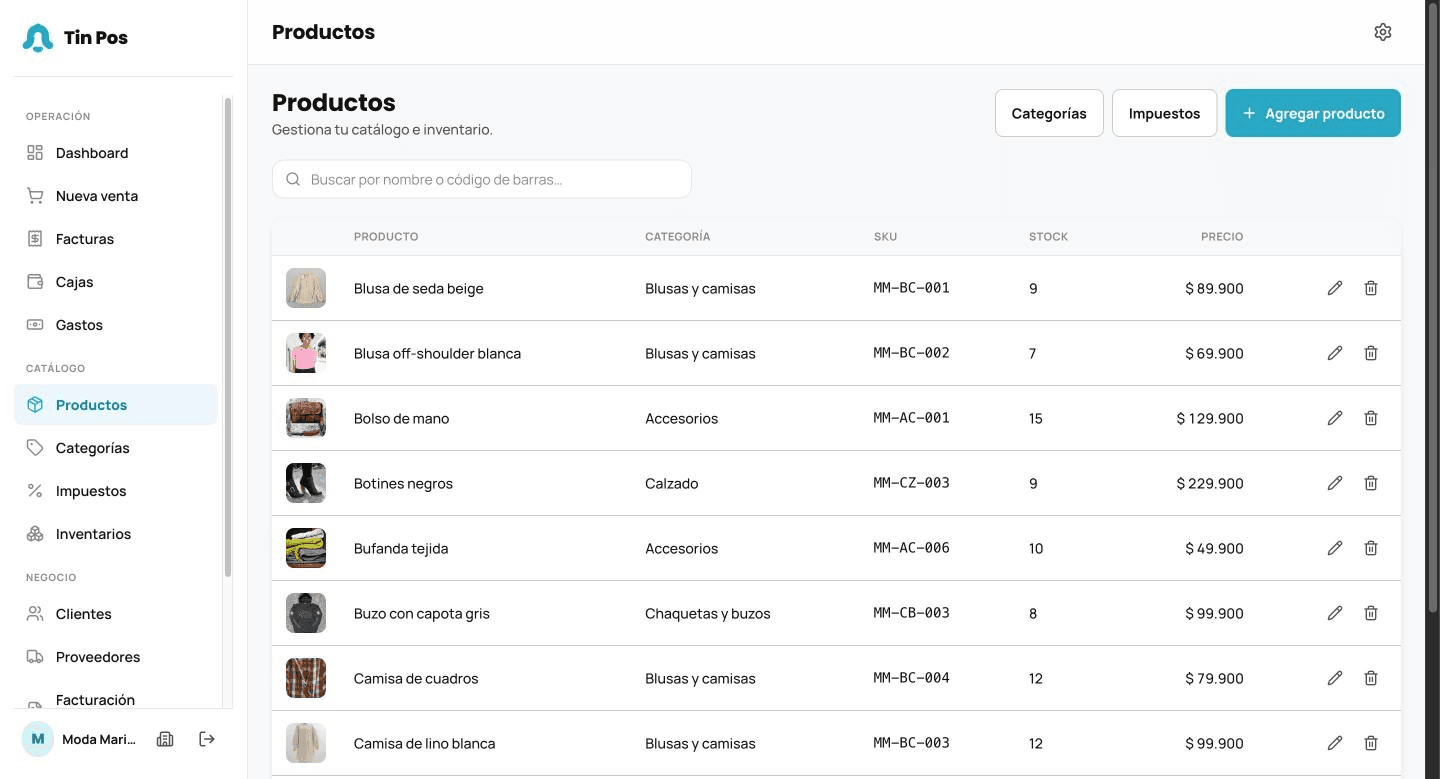Viewport: 1440px width, 779px height.
Task: Click the pencil icon for Bolso de mano
Action: (1335, 418)
